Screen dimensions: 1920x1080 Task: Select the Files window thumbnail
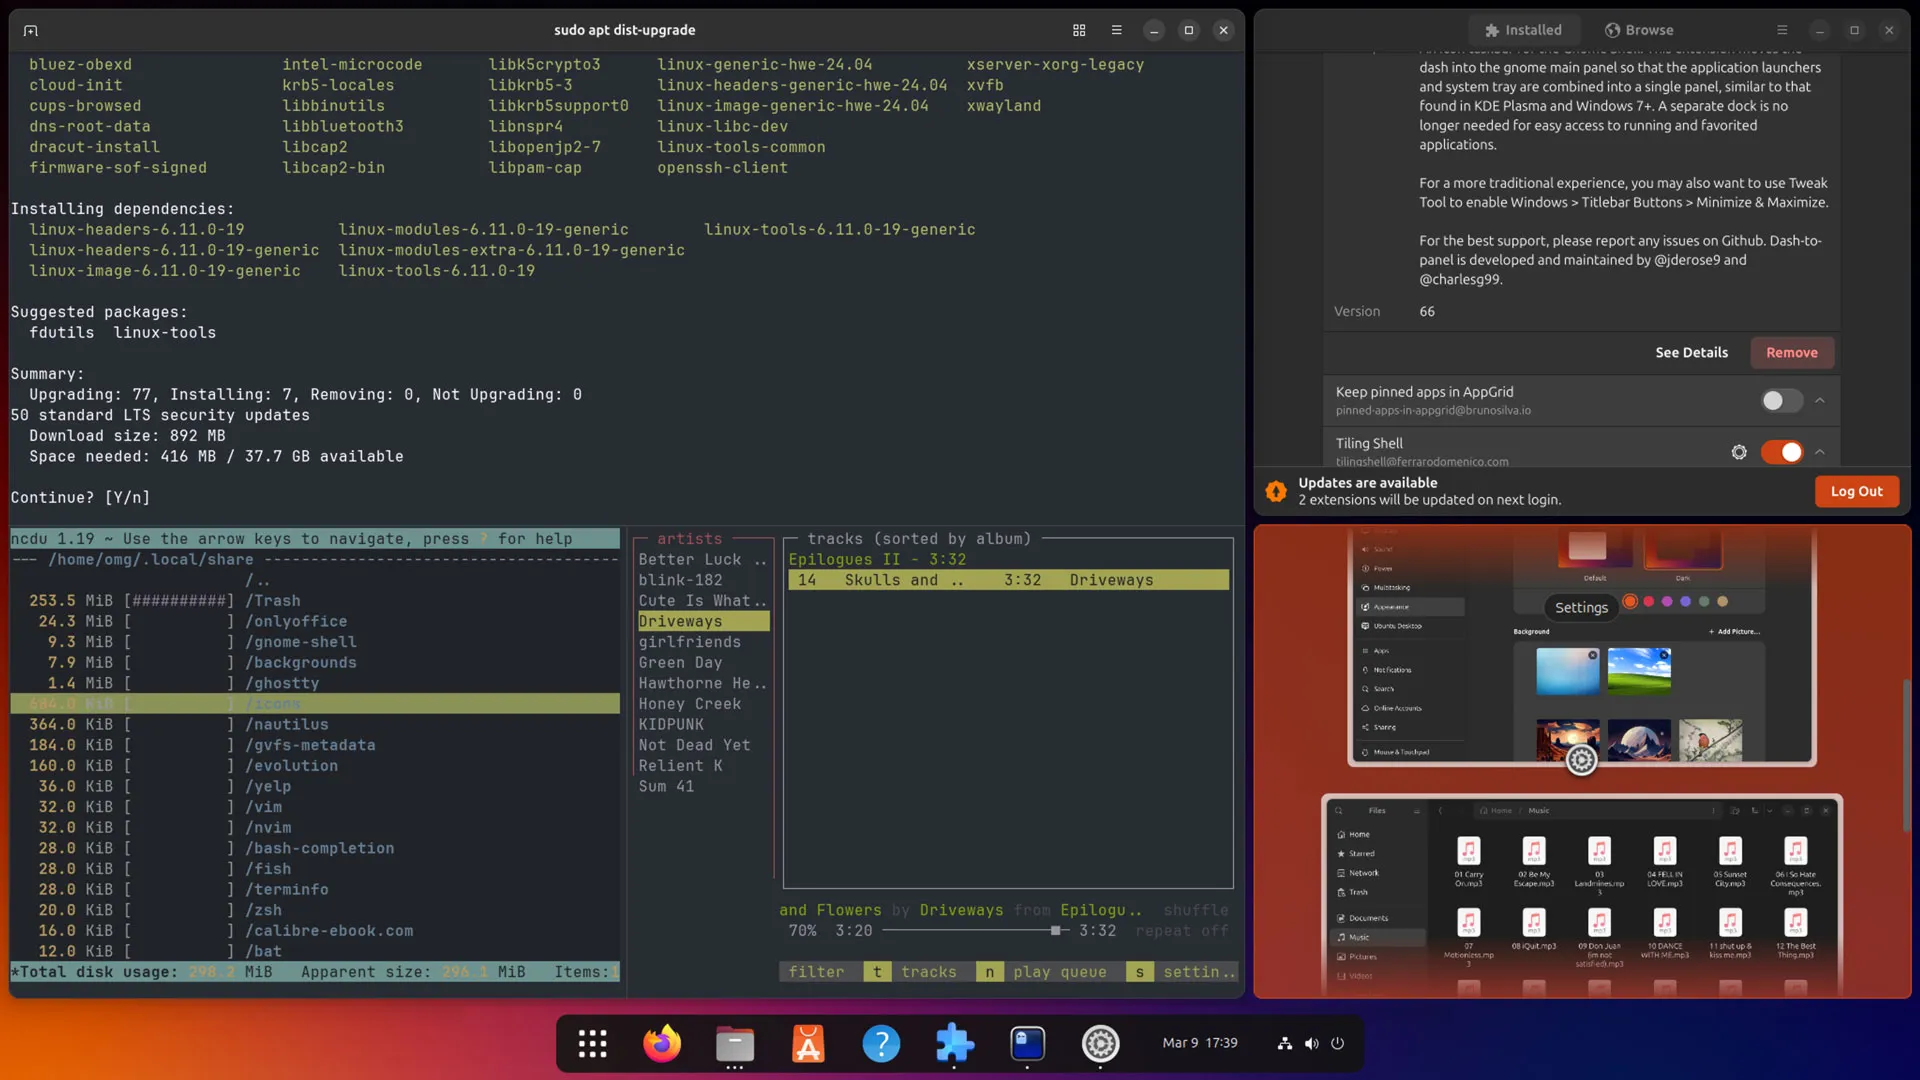tap(1581, 895)
